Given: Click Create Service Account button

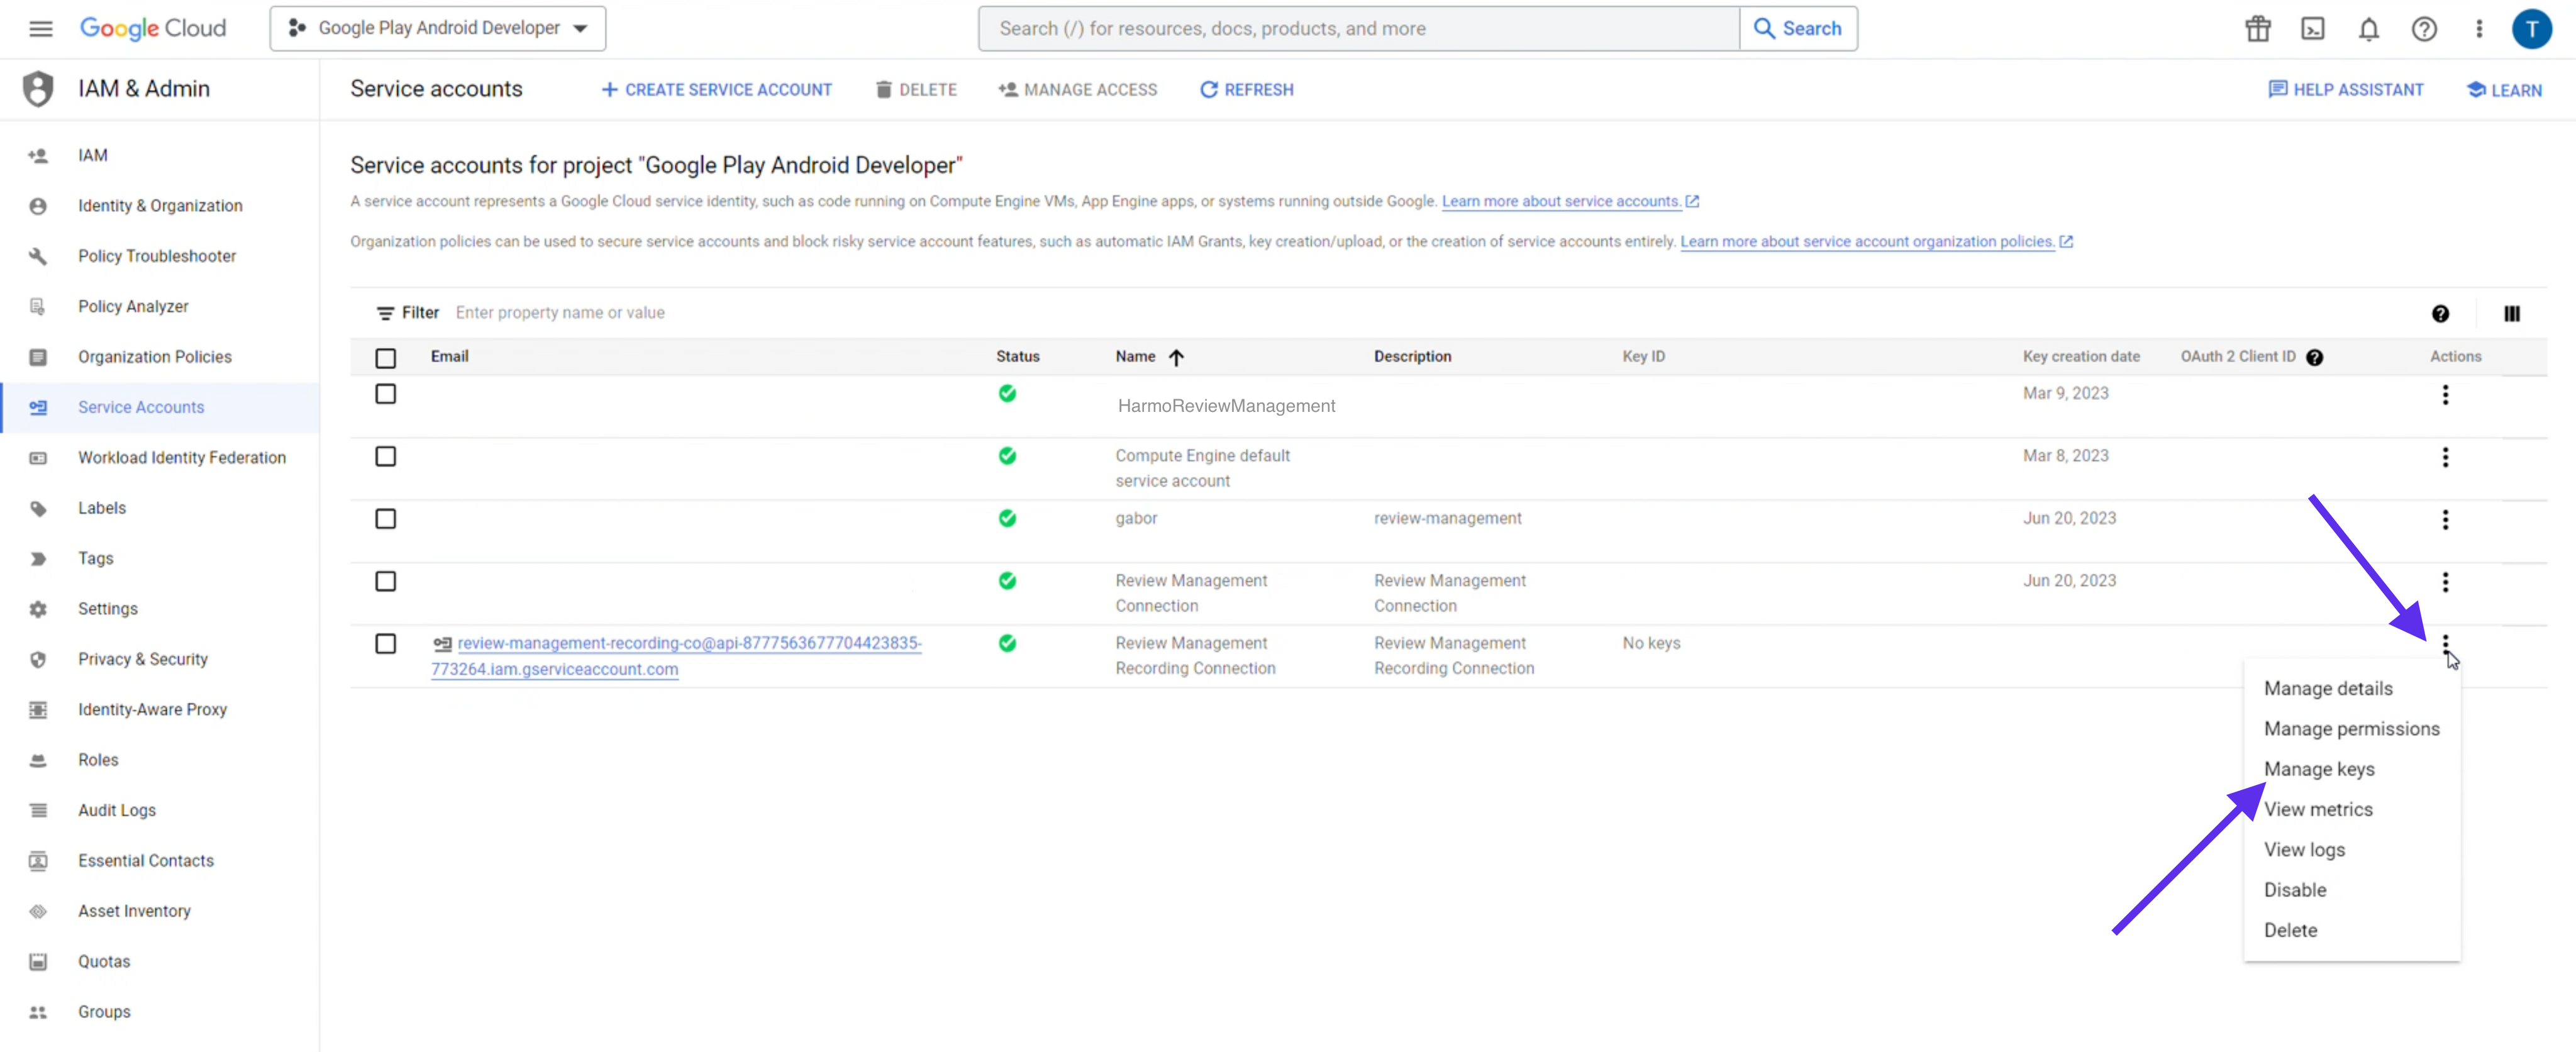Looking at the screenshot, I should click(716, 89).
